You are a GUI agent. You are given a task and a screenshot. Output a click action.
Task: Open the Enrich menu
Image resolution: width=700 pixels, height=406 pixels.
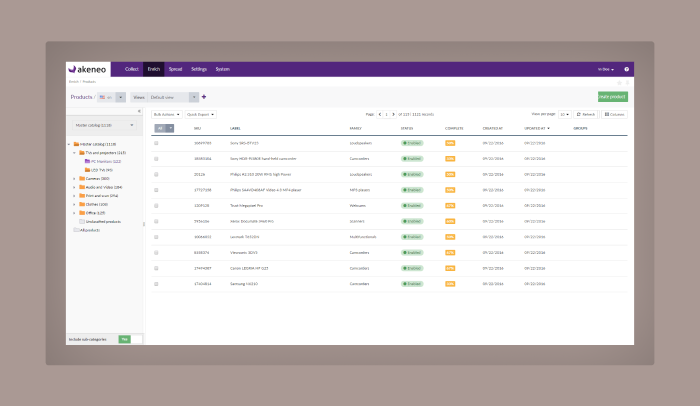[x=154, y=69]
